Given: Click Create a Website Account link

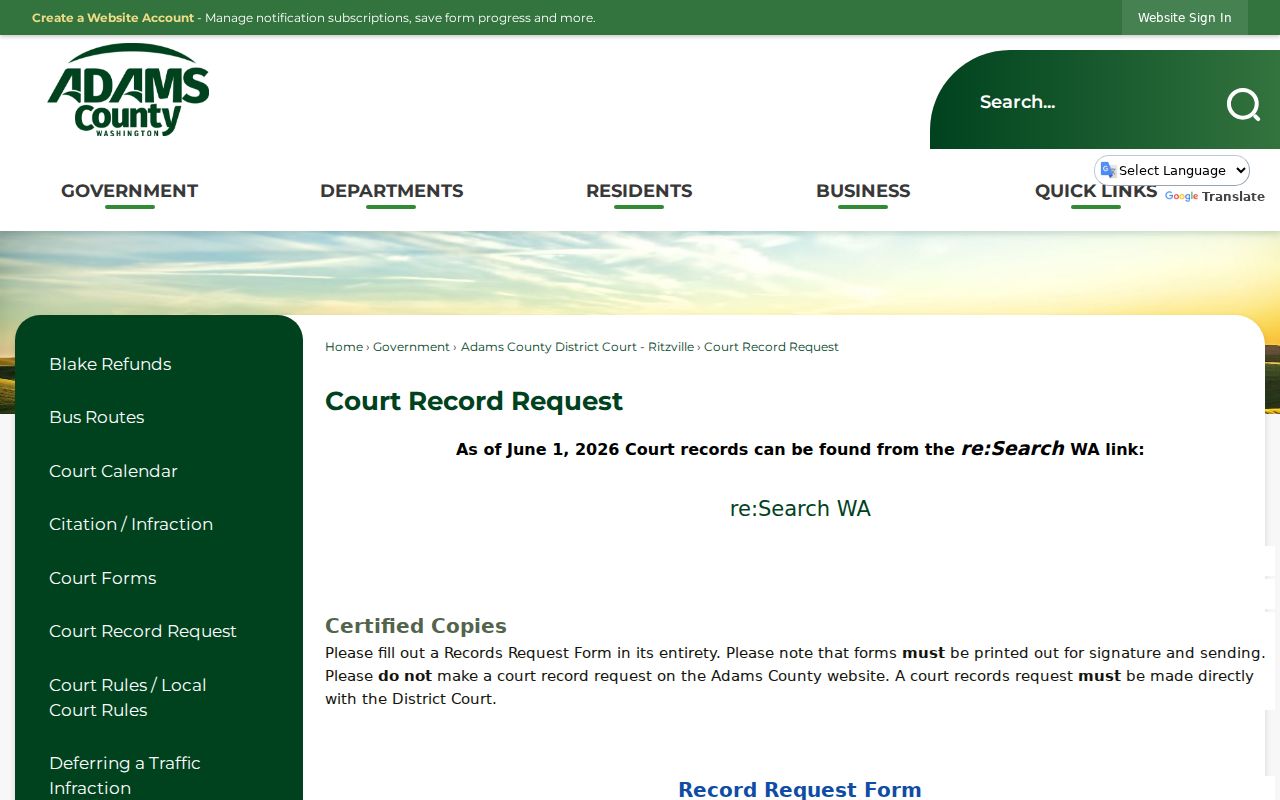Looking at the screenshot, I should (x=113, y=18).
